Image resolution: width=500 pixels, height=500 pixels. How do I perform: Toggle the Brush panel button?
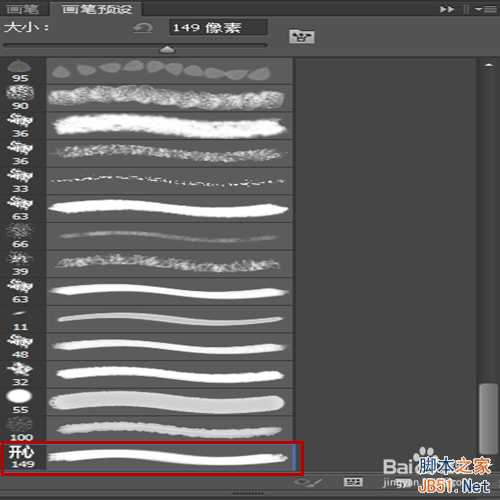tap(302, 37)
